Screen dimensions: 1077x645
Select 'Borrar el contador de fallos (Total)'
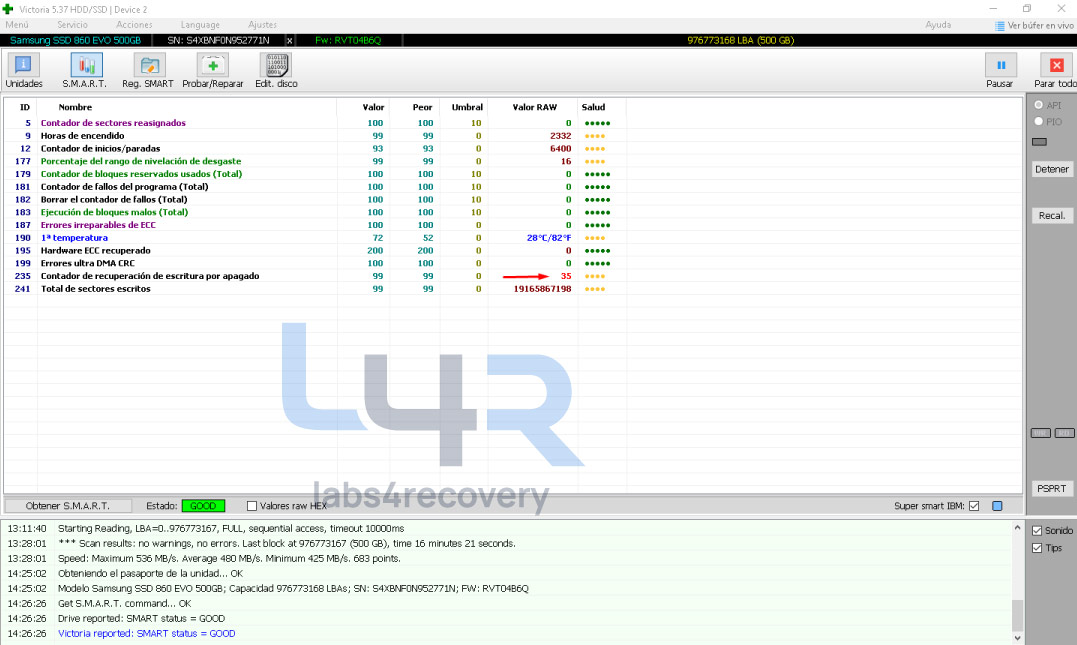click(x=315, y=199)
